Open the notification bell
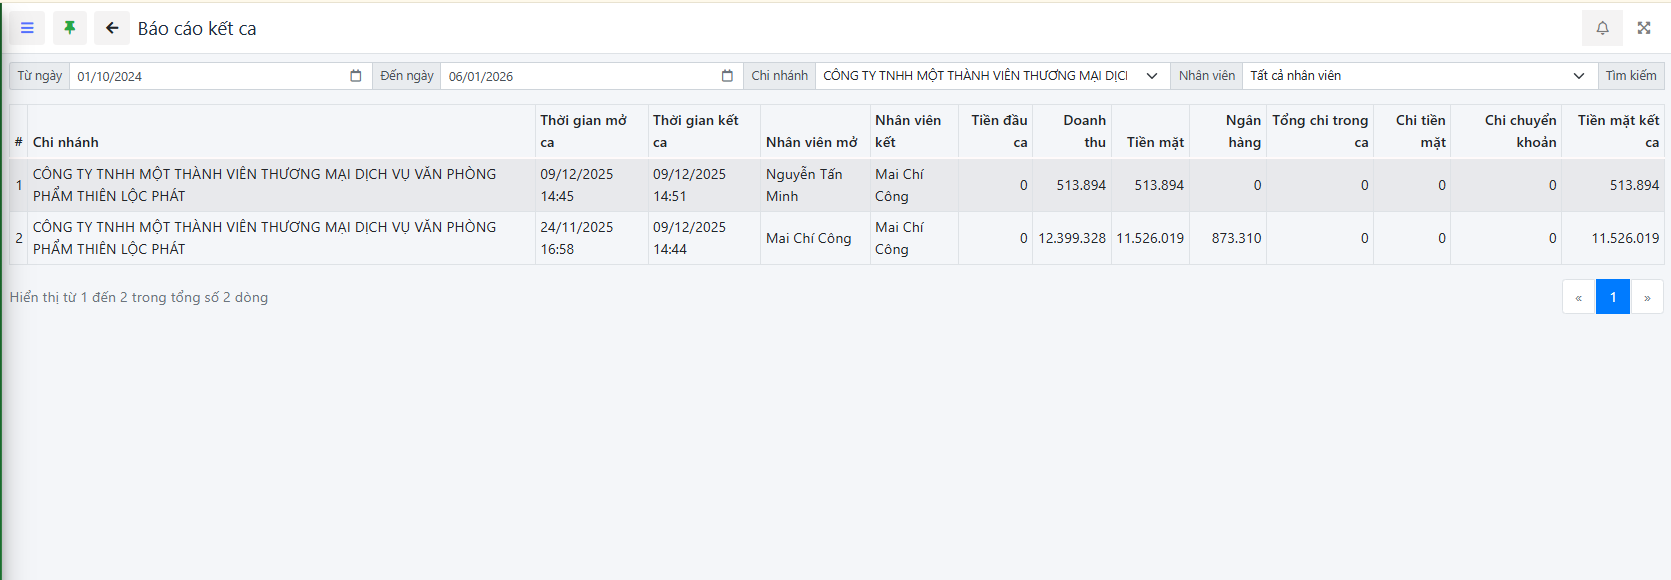 pyautogui.click(x=1602, y=28)
